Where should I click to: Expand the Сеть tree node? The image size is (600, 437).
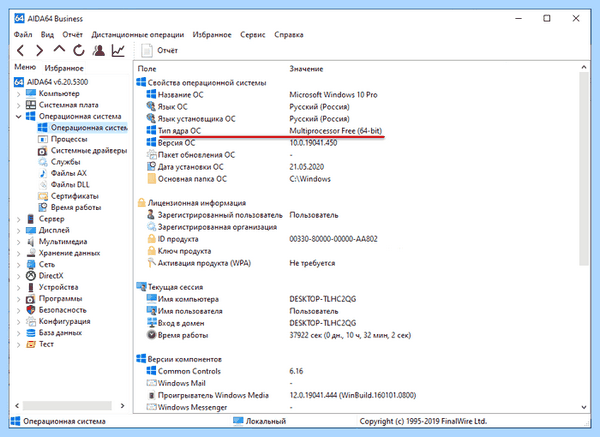tap(18, 265)
